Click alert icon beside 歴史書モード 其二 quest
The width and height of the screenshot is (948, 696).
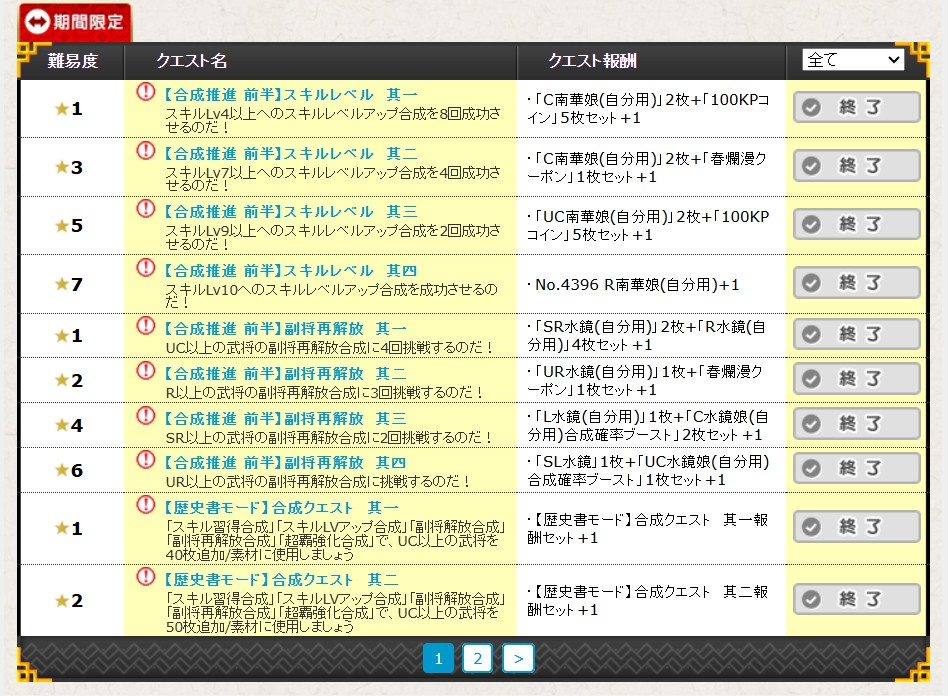(146, 577)
